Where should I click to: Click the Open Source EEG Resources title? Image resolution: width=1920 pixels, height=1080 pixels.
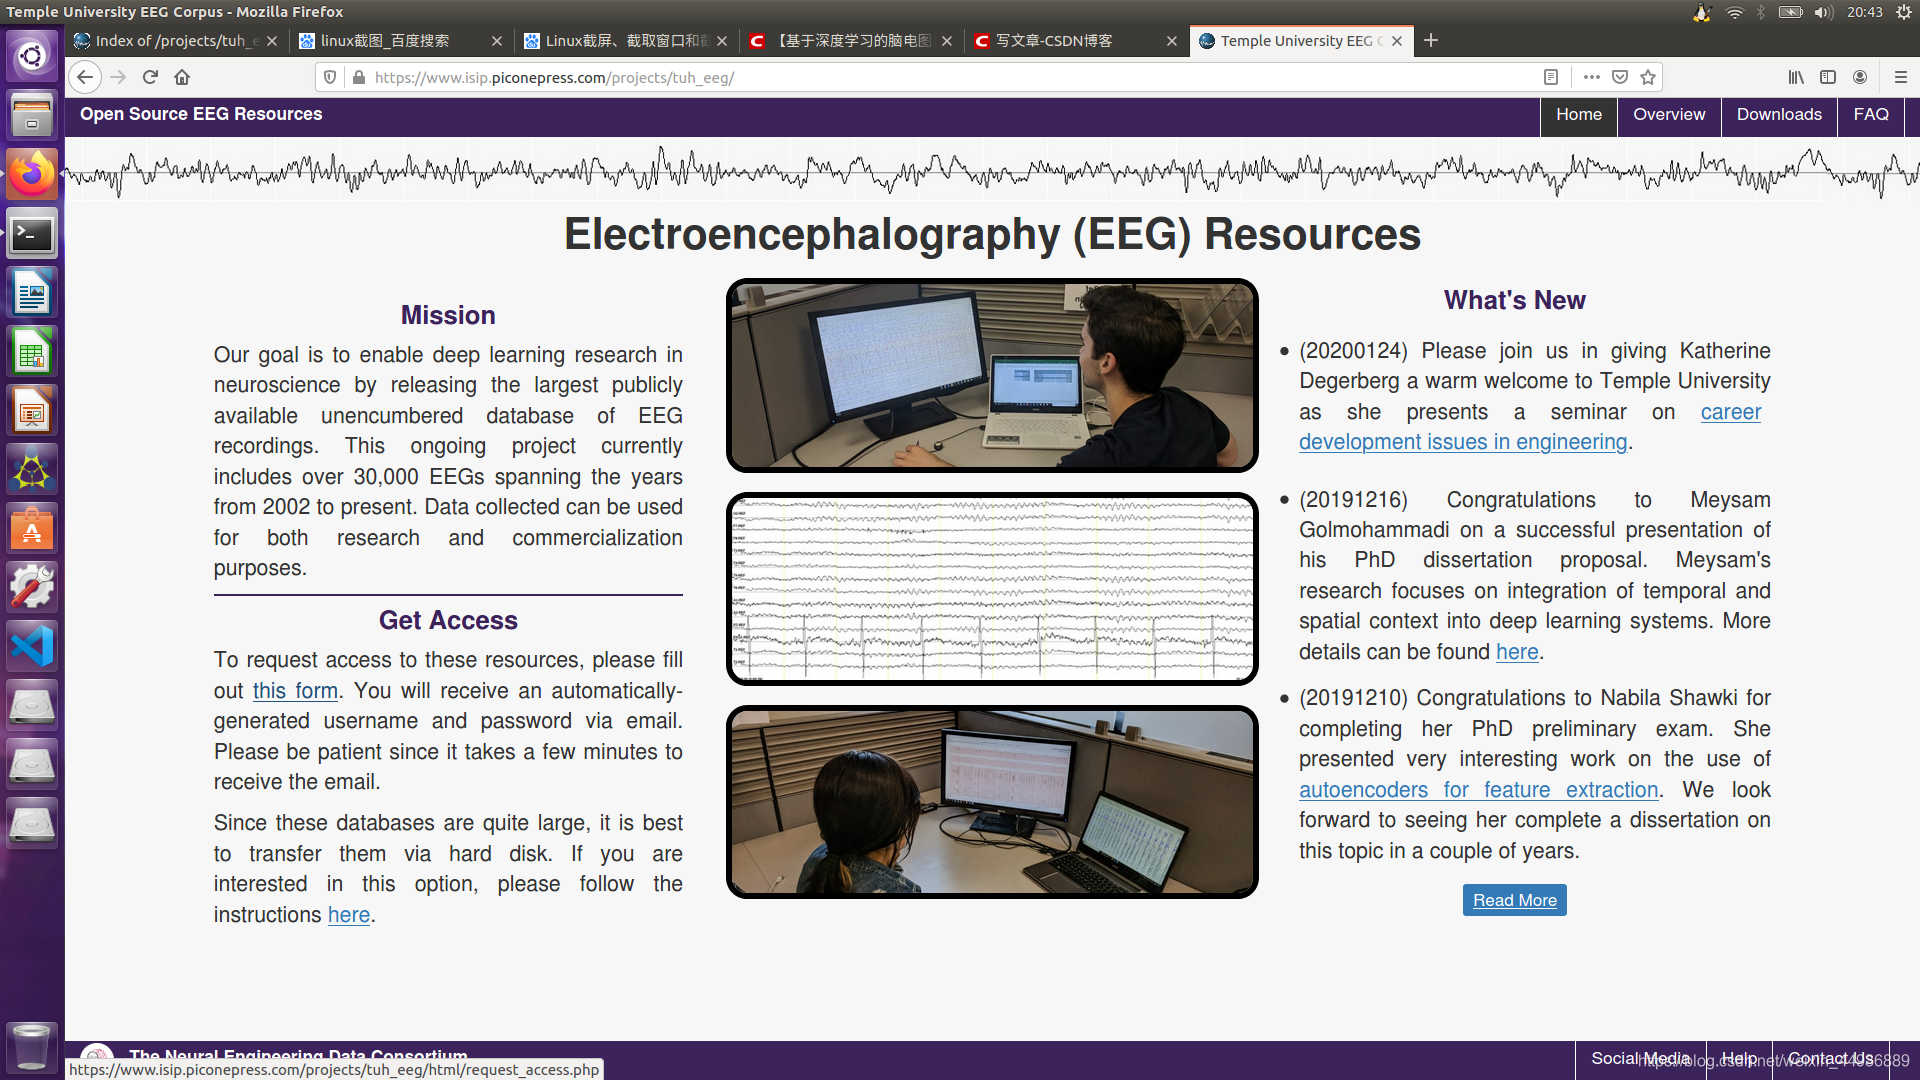pos(201,114)
